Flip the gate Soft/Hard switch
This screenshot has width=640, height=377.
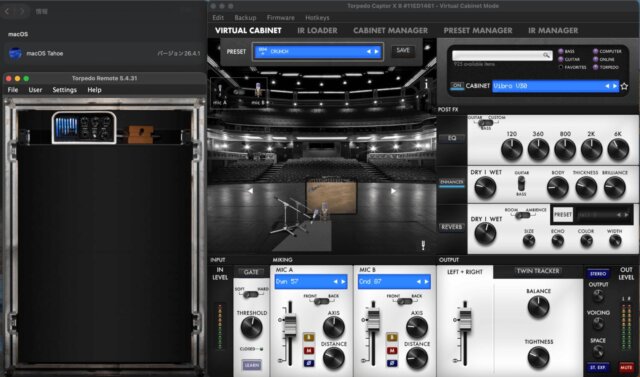pyautogui.click(x=251, y=294)
